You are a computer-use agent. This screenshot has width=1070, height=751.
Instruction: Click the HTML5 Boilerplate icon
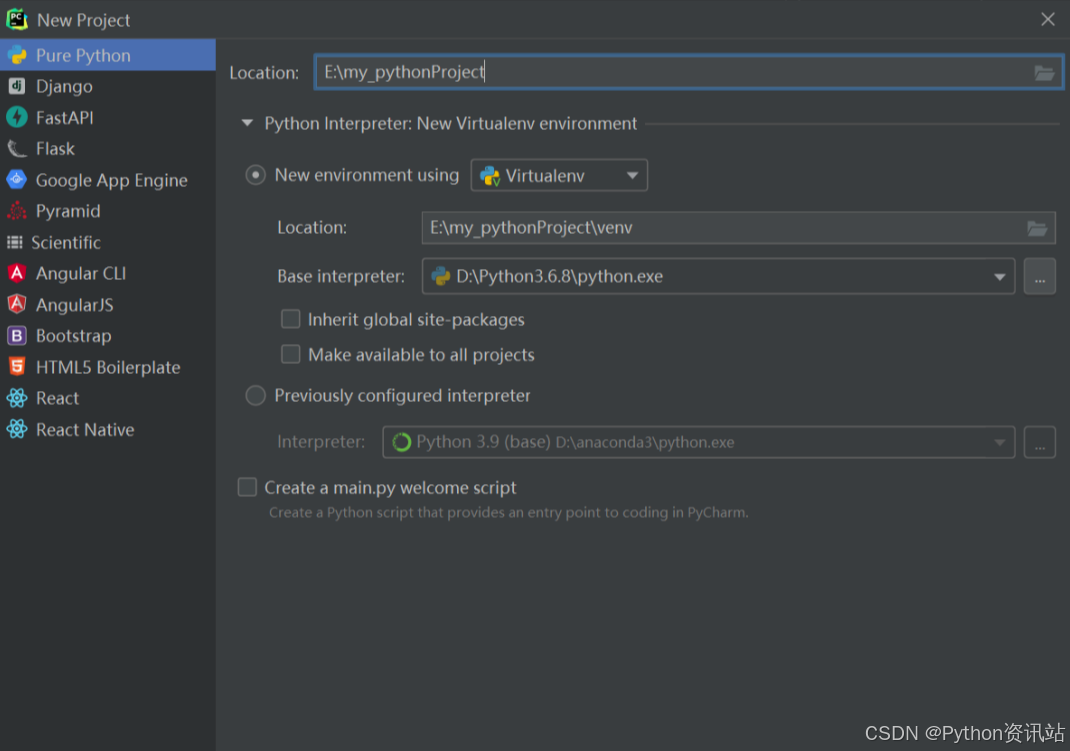[x=17, y=367]
